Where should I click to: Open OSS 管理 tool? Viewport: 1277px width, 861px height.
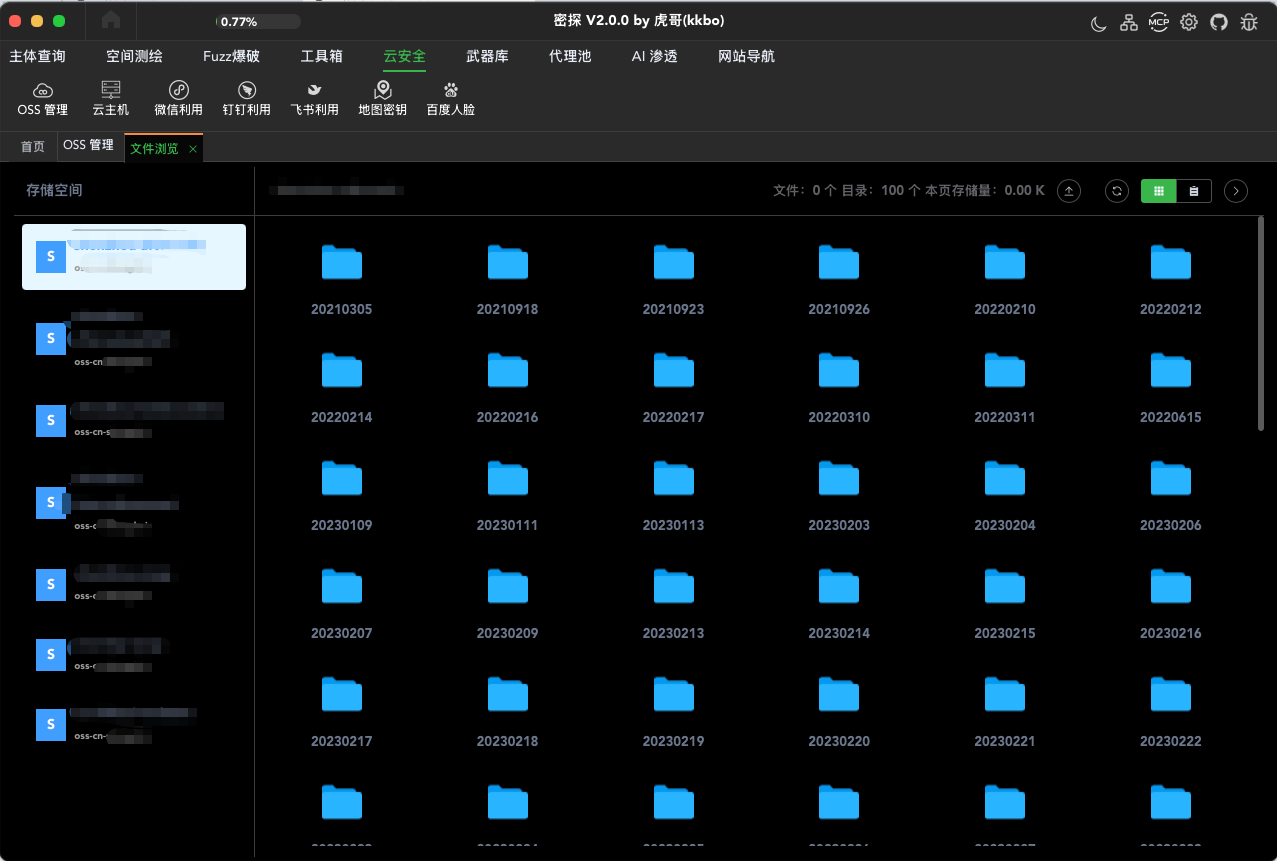click(43, 99)
